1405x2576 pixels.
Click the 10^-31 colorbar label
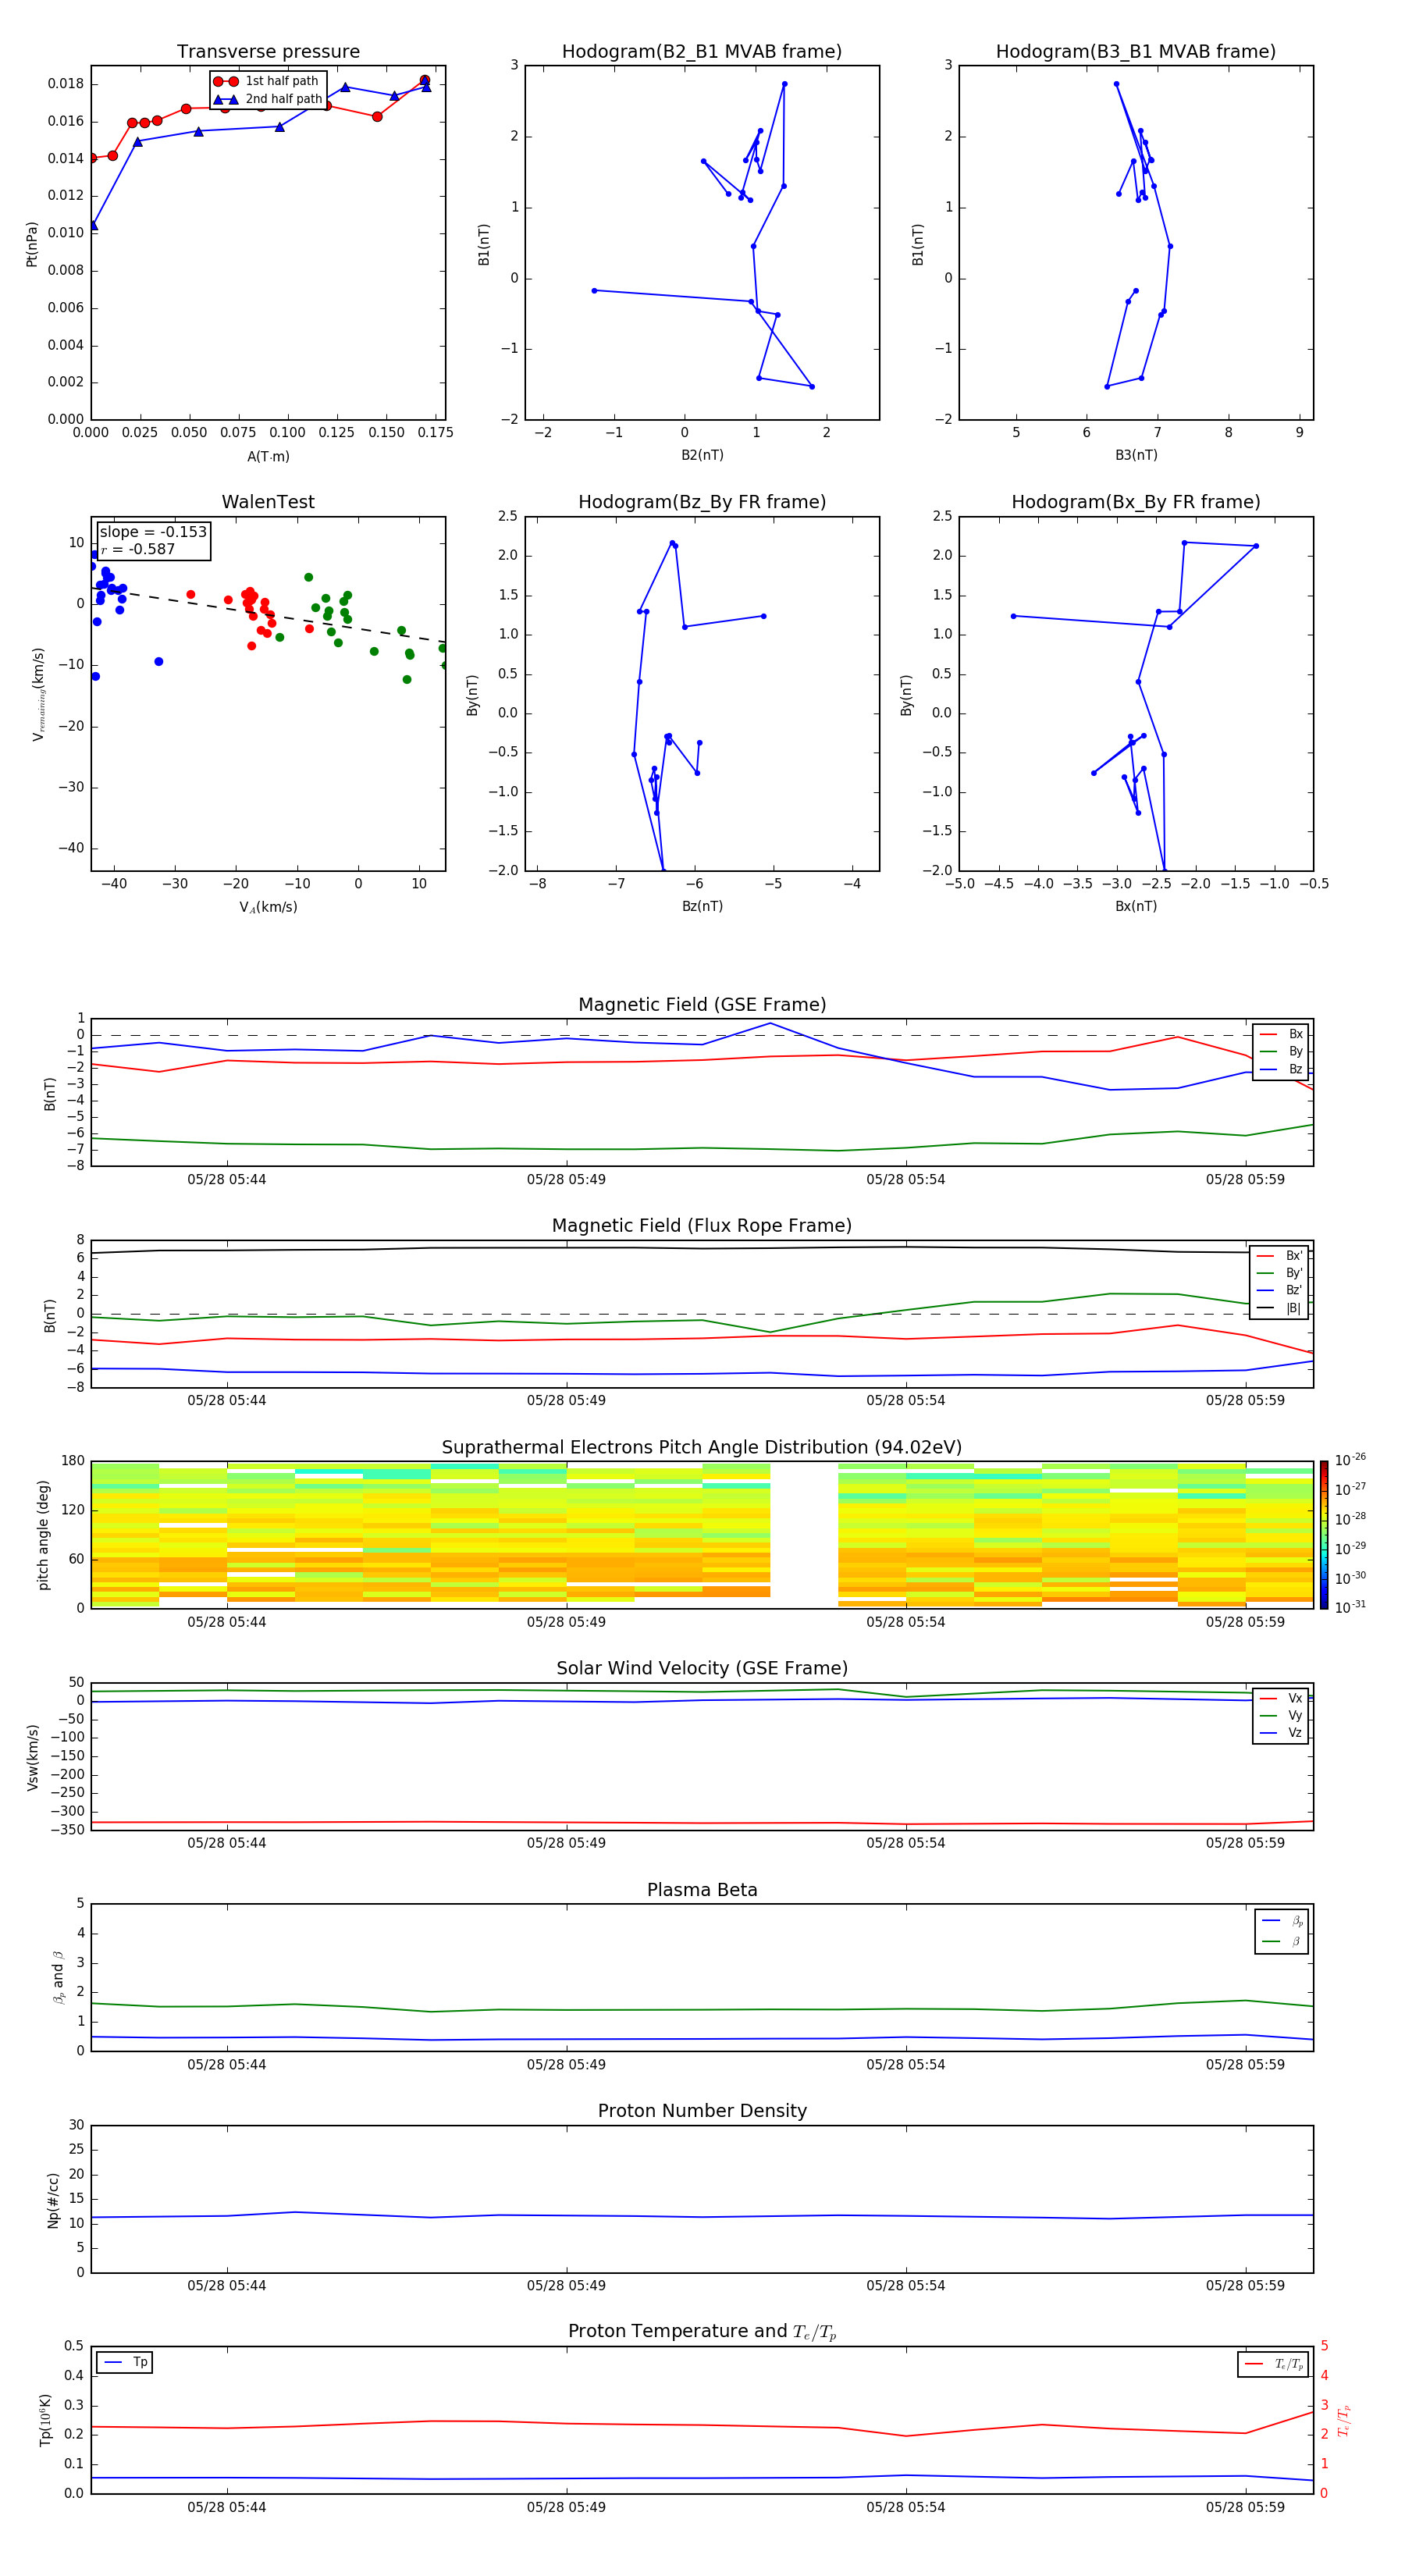(x=1350, y=1607)
